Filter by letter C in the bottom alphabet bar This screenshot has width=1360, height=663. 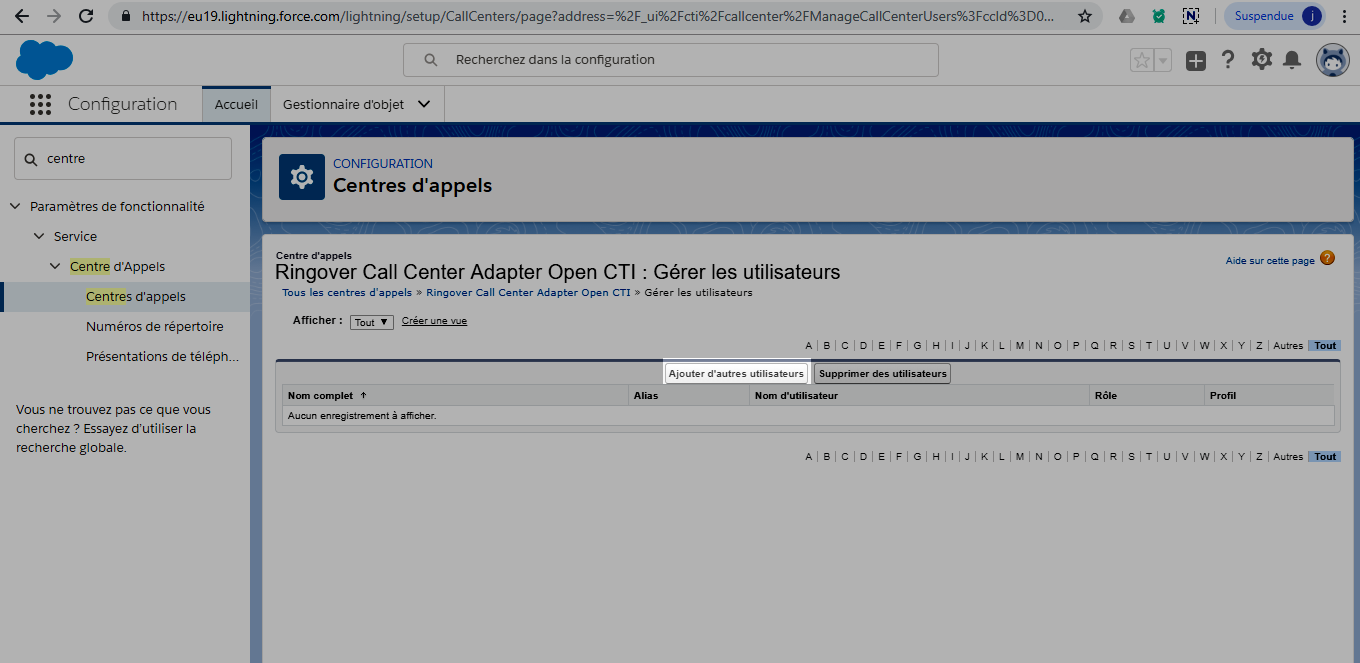pyautogui.click(x=844, y=457)
